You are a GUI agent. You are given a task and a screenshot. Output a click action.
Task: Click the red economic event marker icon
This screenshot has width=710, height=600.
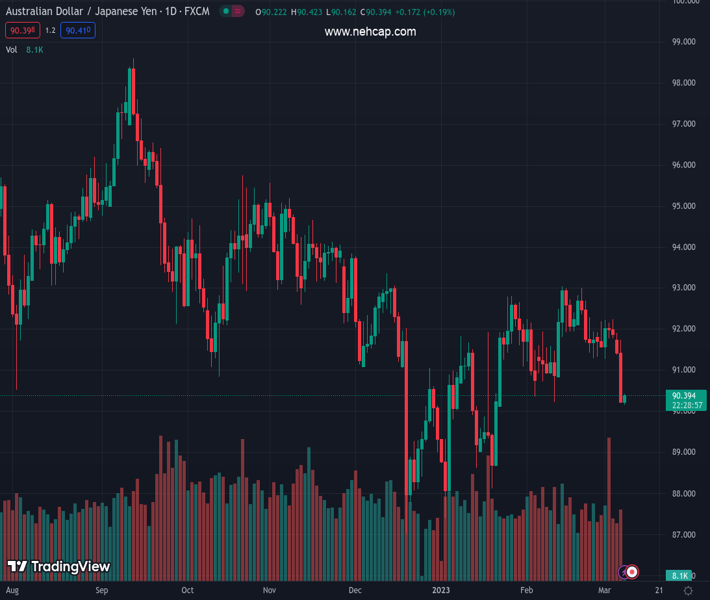point(632,572)
